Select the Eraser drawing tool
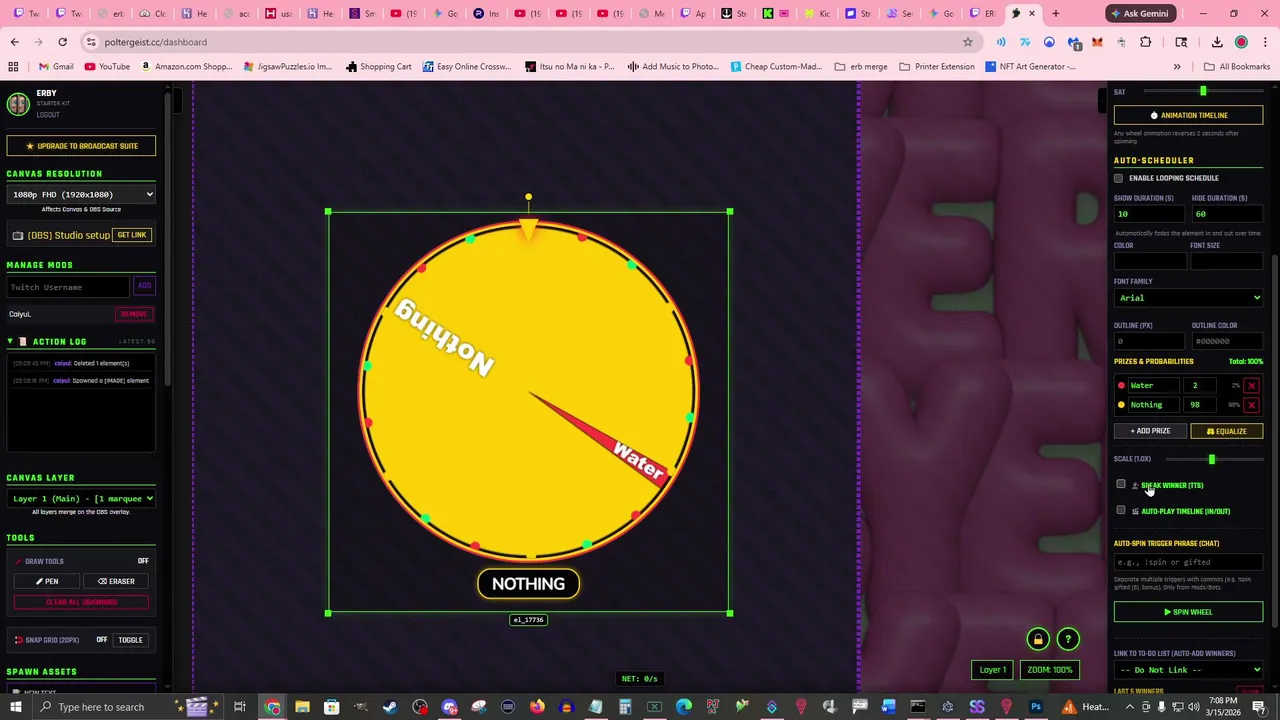This screenshot has width=1280, height=720. [116, 581]
